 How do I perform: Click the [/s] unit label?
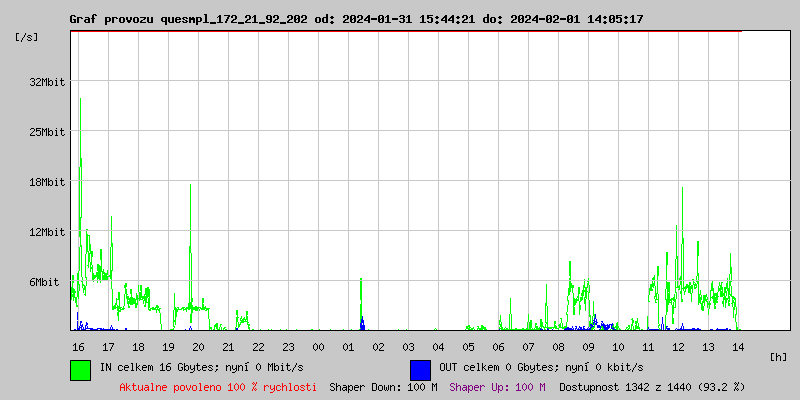[28, 37]
